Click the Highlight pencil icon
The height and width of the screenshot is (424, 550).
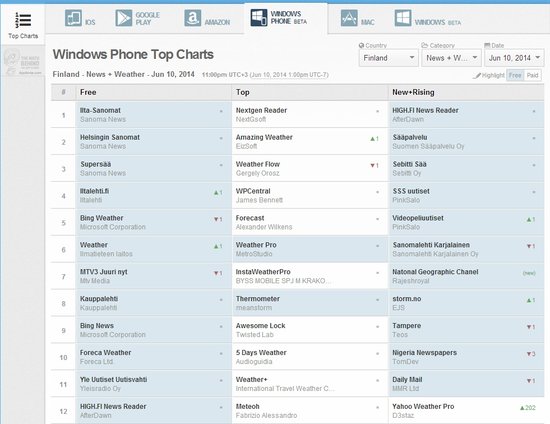476,75
